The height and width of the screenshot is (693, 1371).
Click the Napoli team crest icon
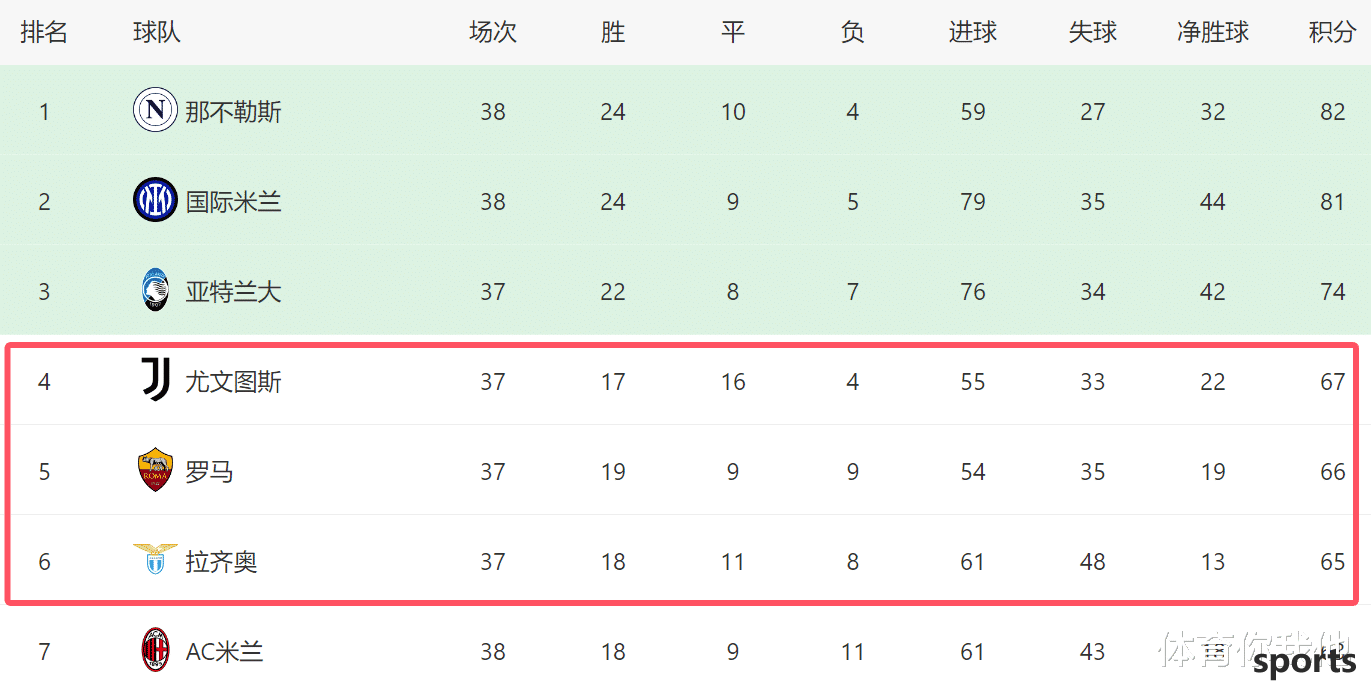[x=155, y=110]
